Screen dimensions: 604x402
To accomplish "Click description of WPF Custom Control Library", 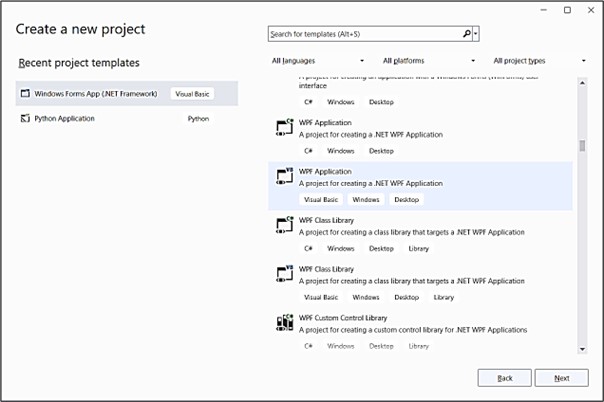I will 413,330.
